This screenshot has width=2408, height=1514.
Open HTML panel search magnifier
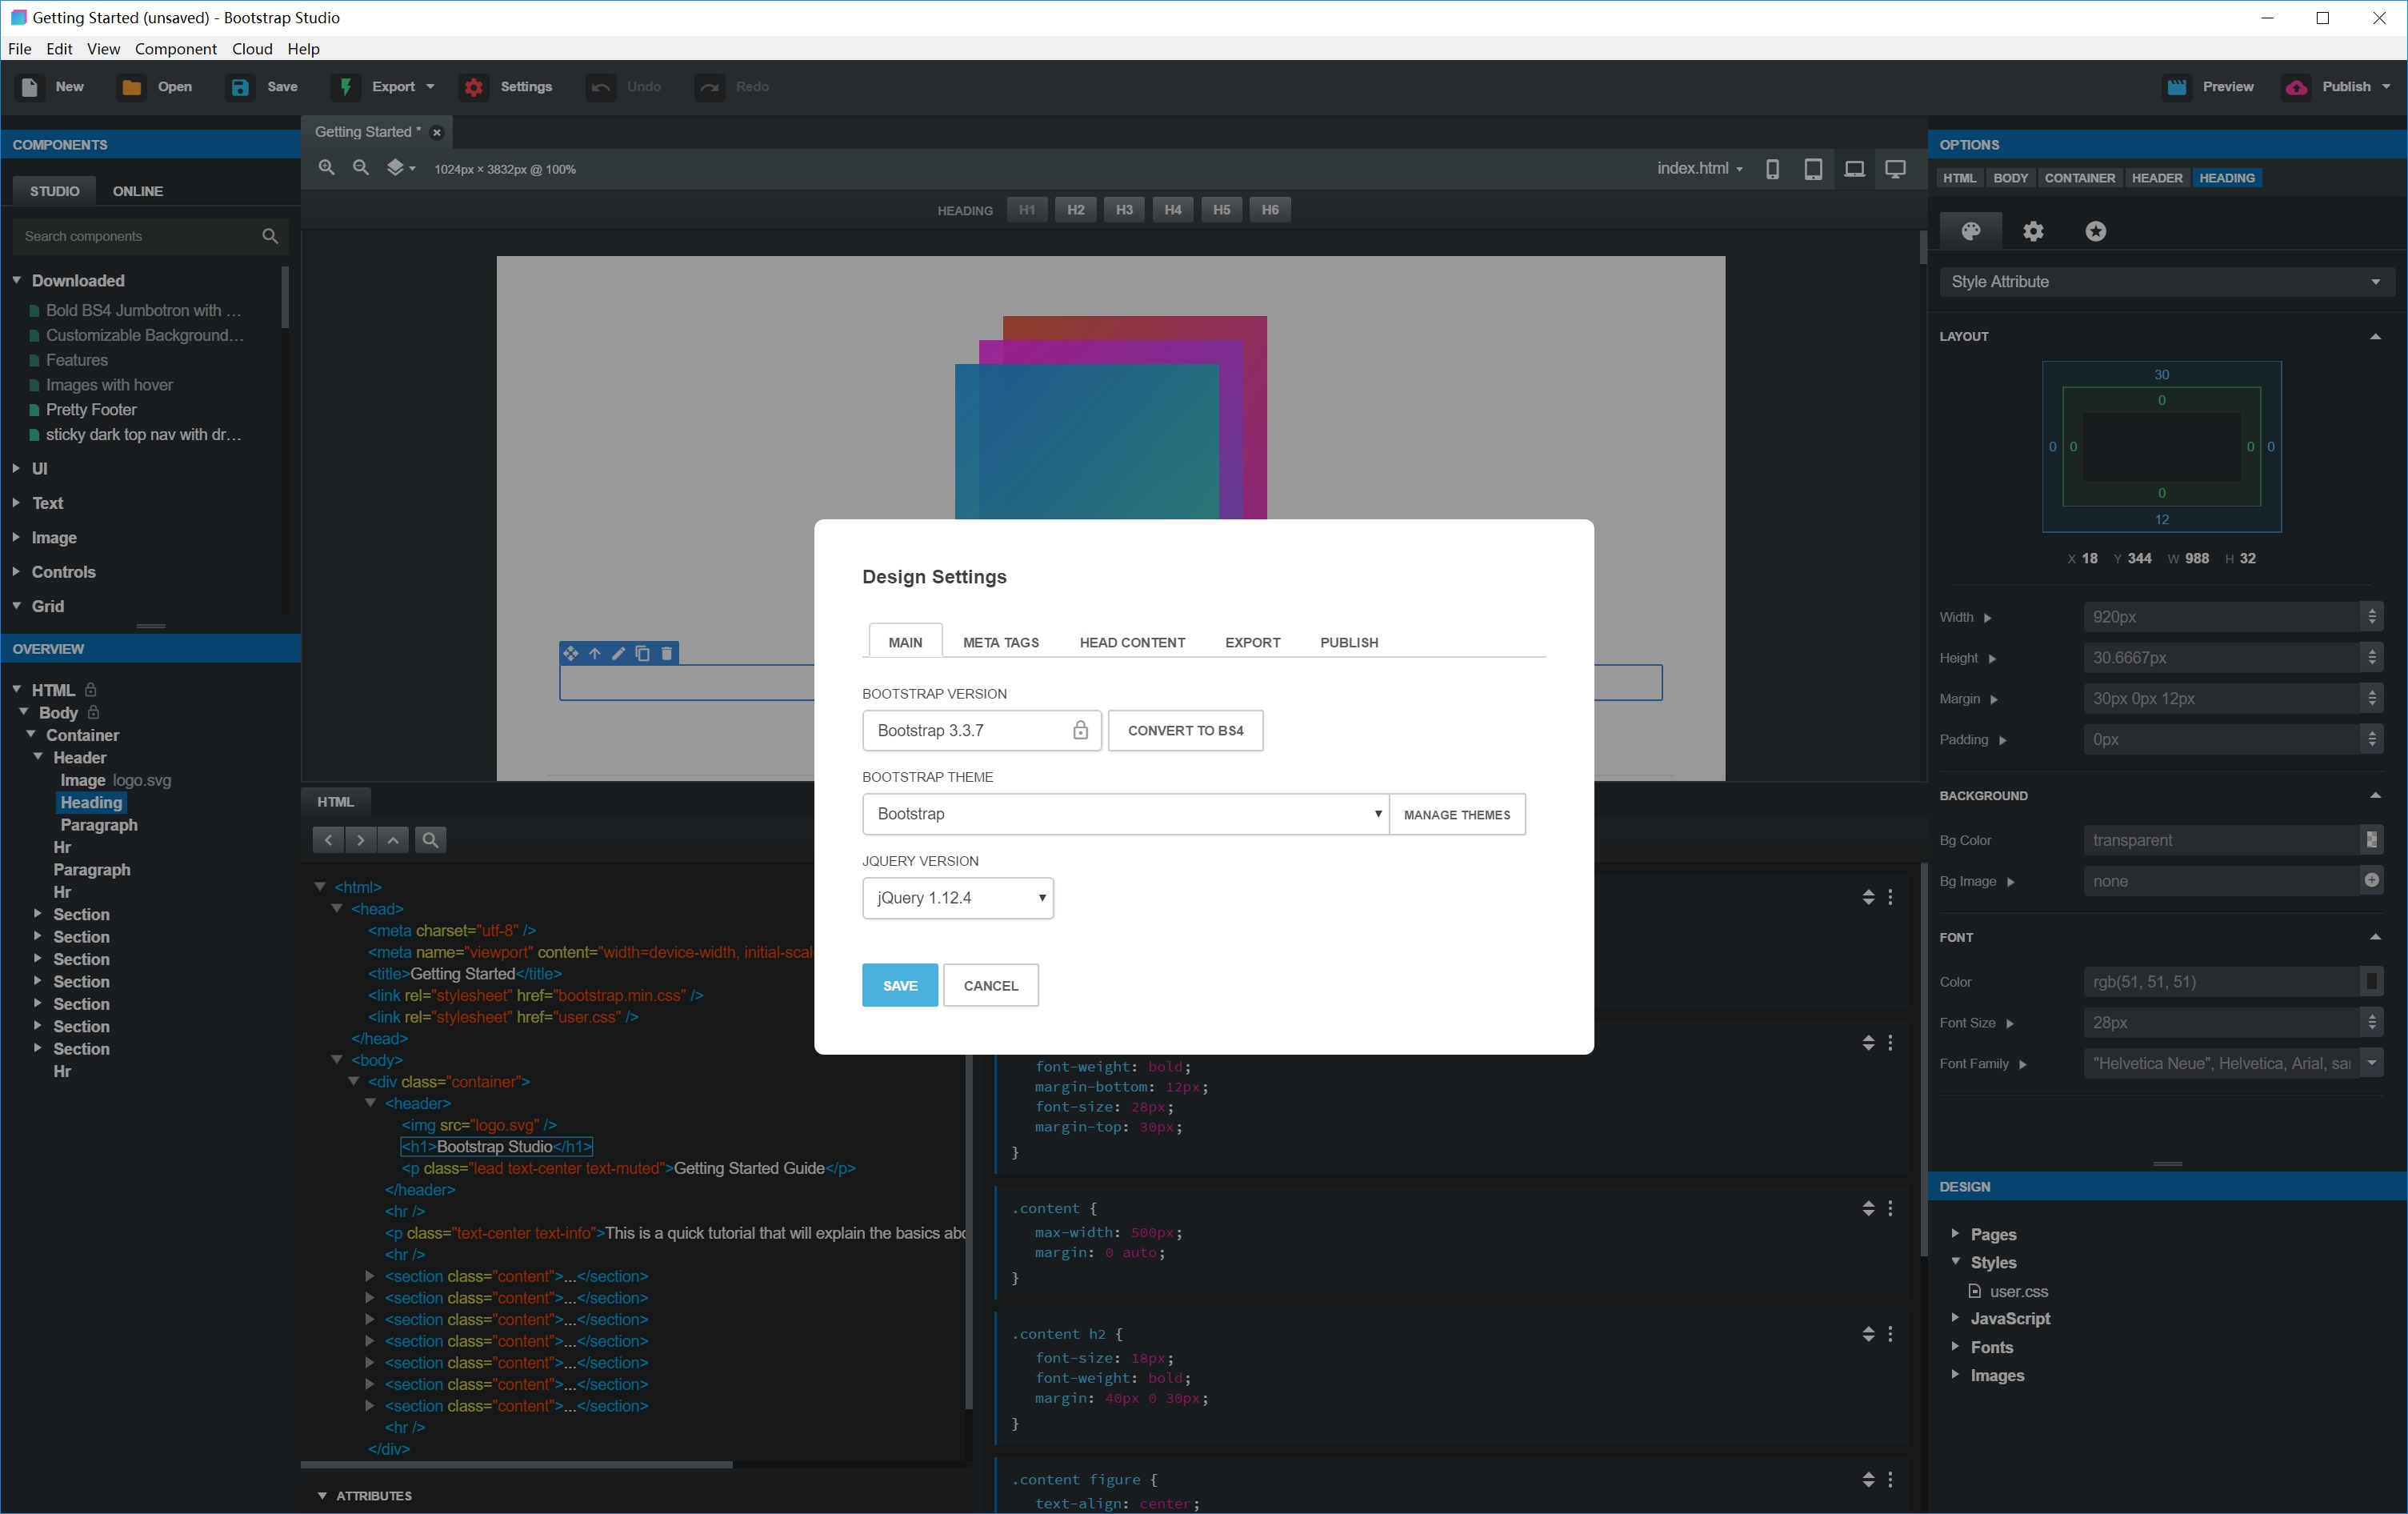[x=430, y=840]
